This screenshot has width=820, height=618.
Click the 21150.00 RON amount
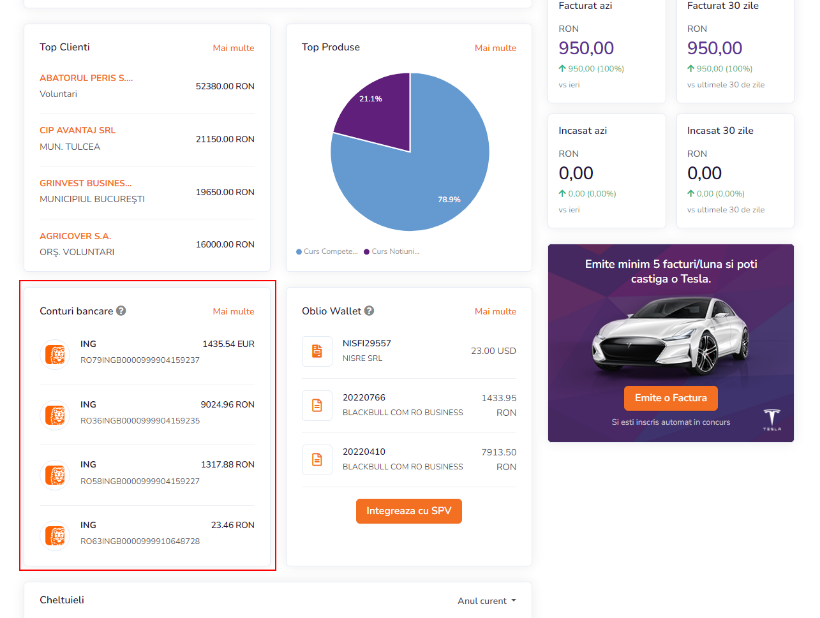click(225, 139)
